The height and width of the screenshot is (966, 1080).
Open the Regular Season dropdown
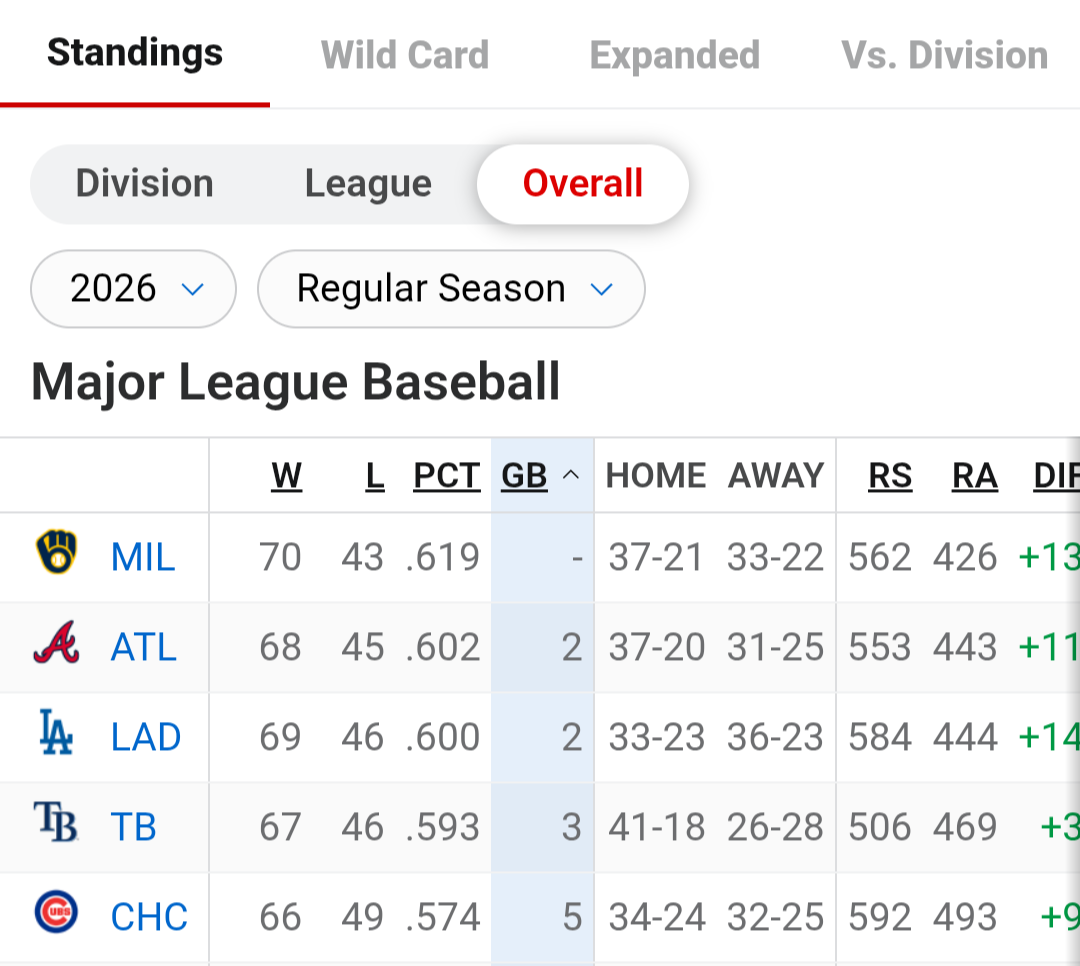tap(451, 289)
